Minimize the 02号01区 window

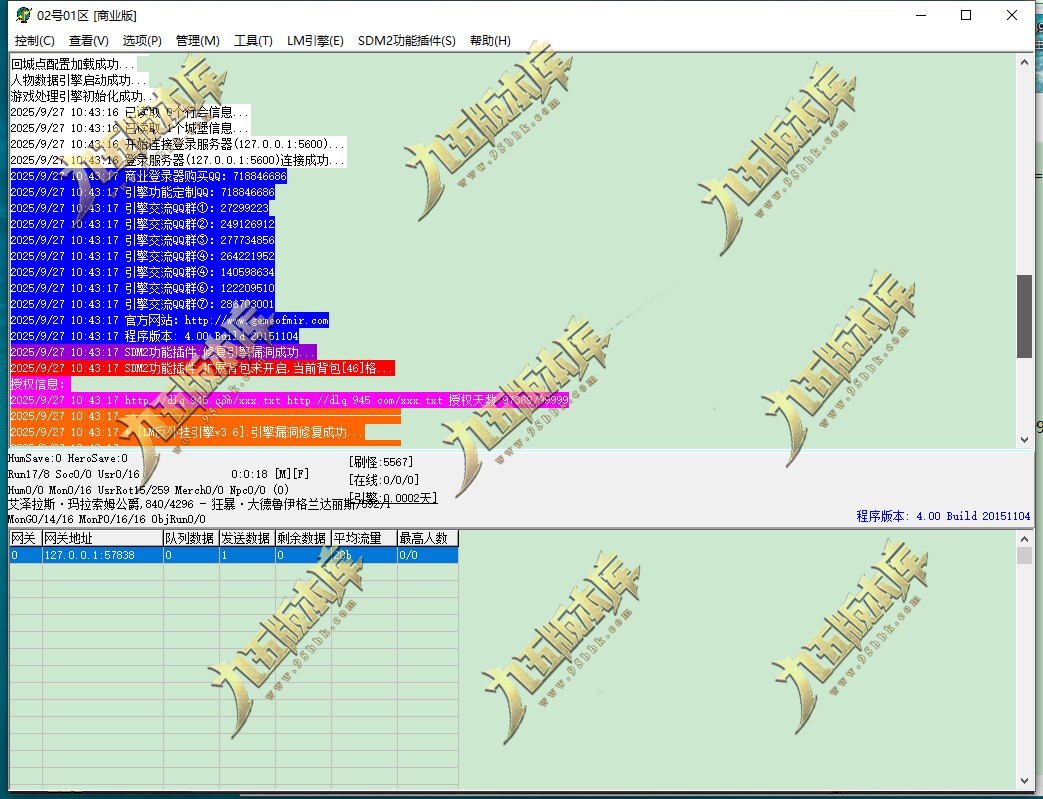coord(921,15)
